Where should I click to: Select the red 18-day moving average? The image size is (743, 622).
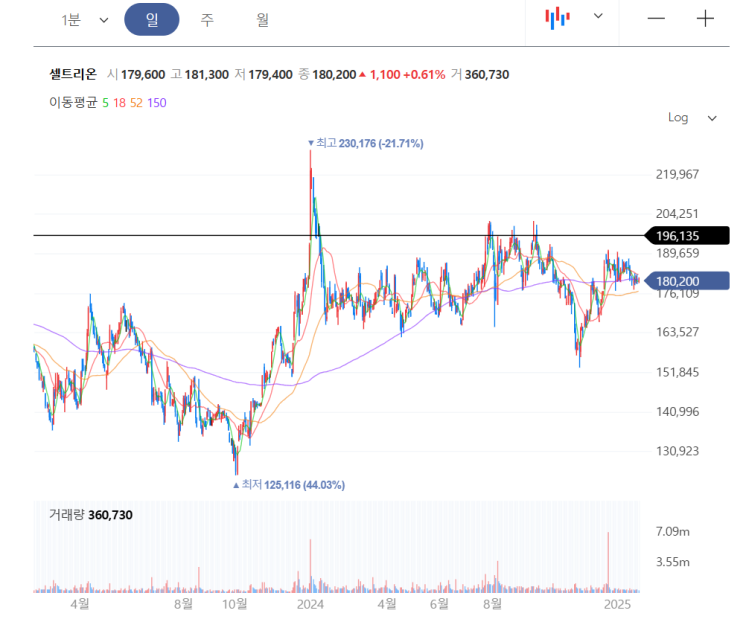pos(119,103)
